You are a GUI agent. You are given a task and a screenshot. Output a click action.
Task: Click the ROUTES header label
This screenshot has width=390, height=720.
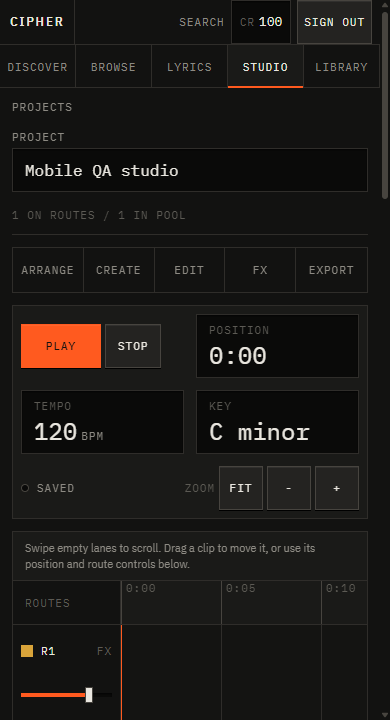pyautogui.click(x=47, y=603)
